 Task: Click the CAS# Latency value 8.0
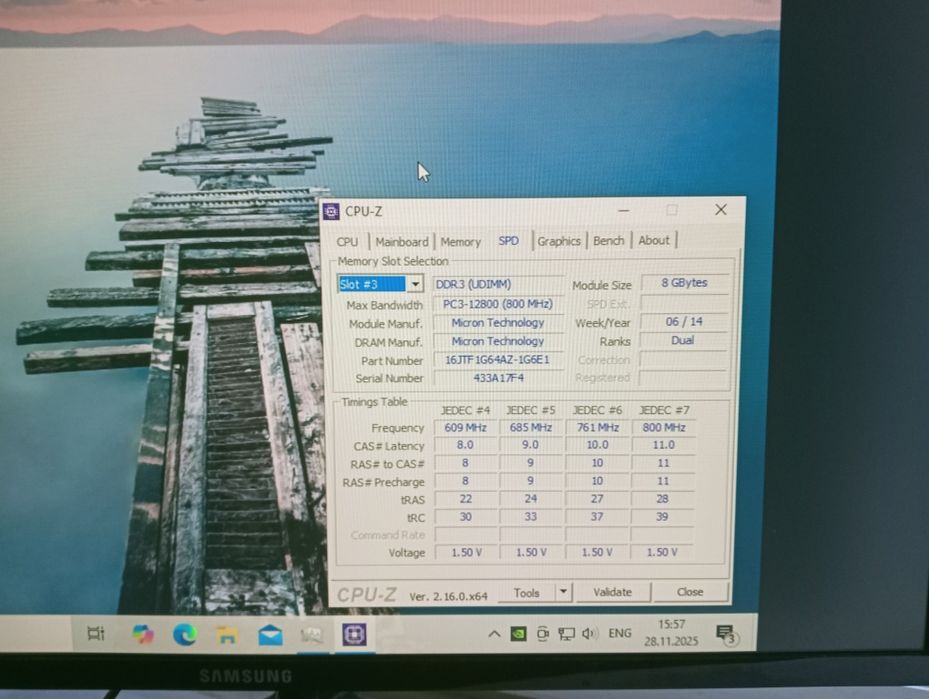(465, 444)
